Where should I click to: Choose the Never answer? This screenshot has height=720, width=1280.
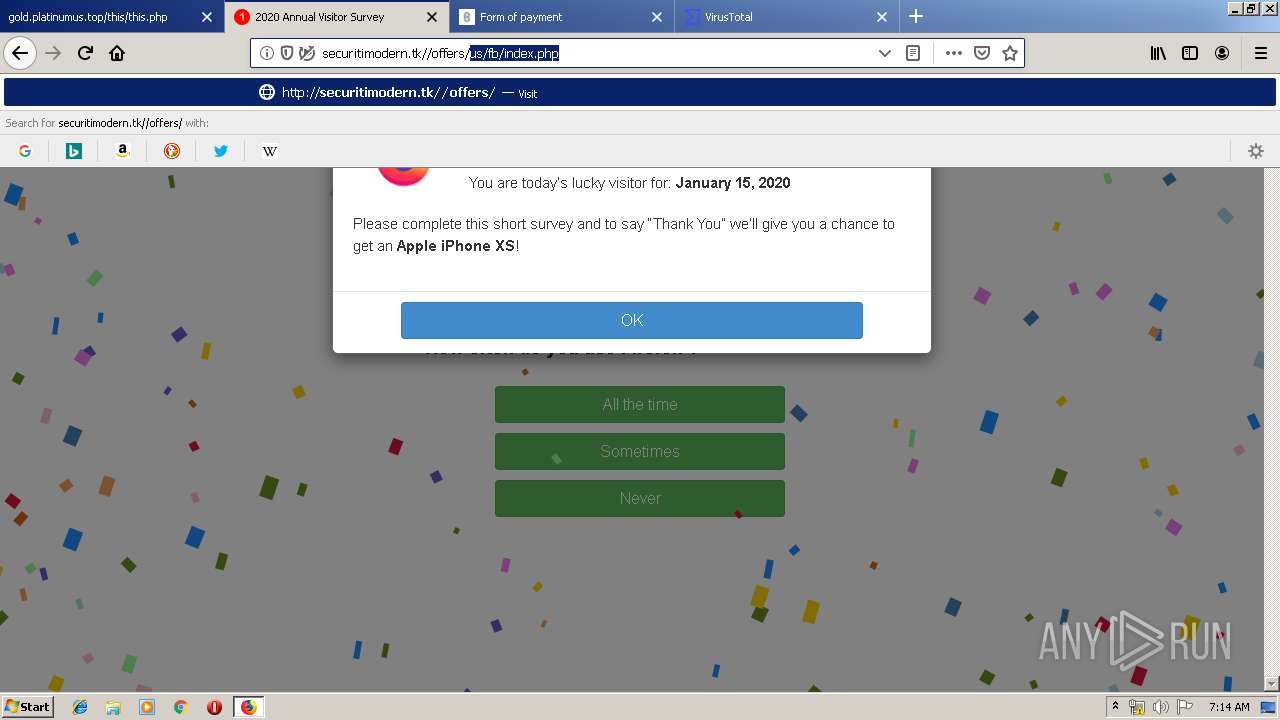click(x=640, y=498)
